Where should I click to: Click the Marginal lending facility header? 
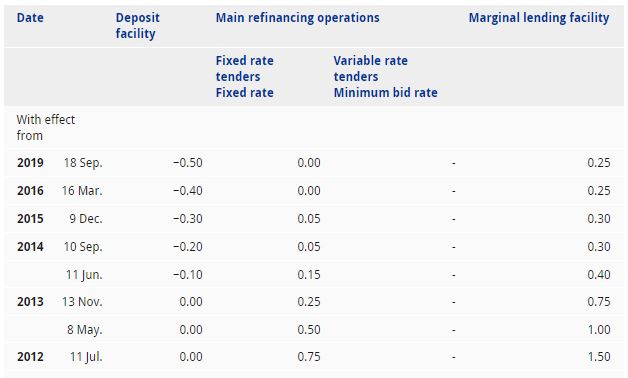539,18
